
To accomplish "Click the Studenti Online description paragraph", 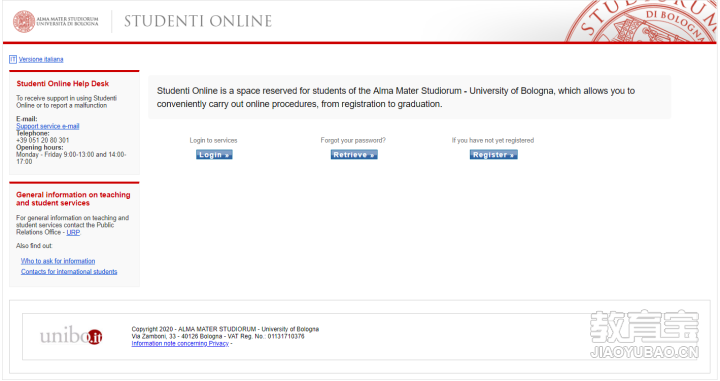I will click(x=396, y=97).
